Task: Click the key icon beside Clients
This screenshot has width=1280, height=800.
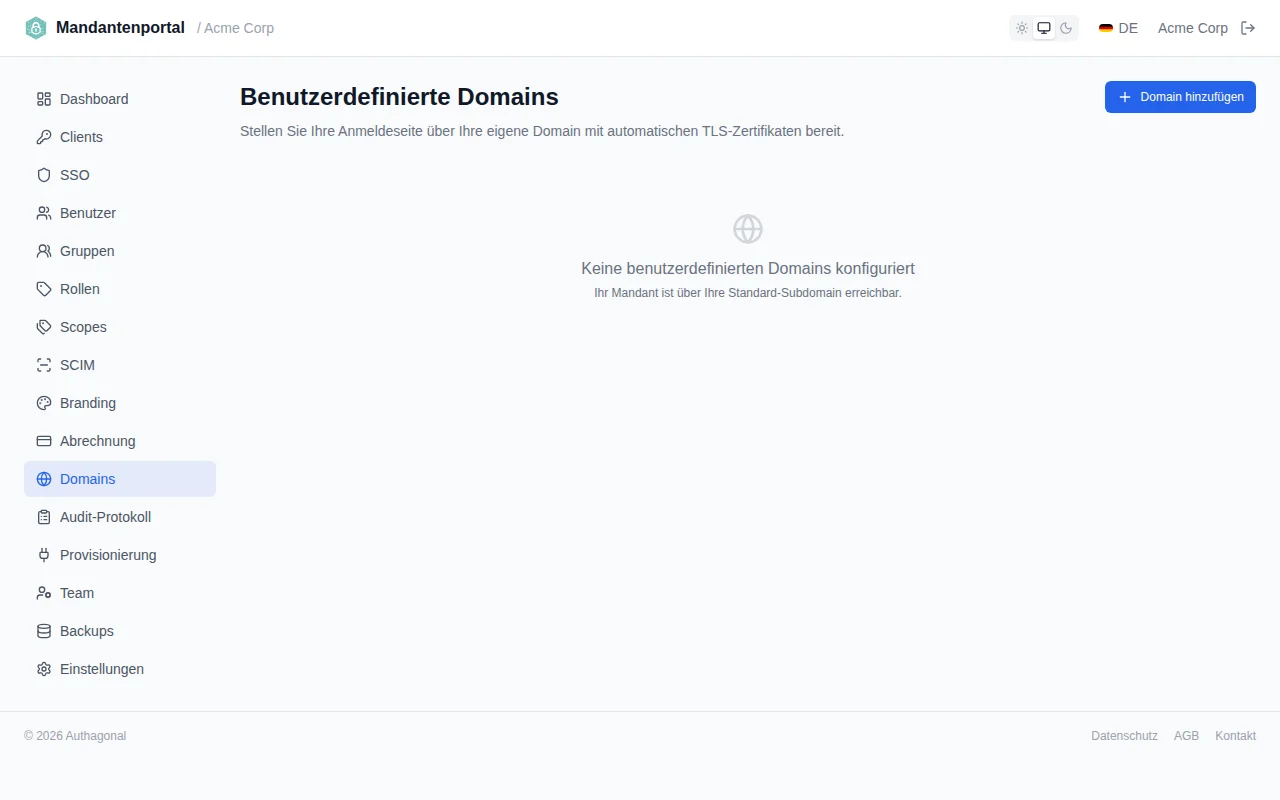Action: coord(44,137)
